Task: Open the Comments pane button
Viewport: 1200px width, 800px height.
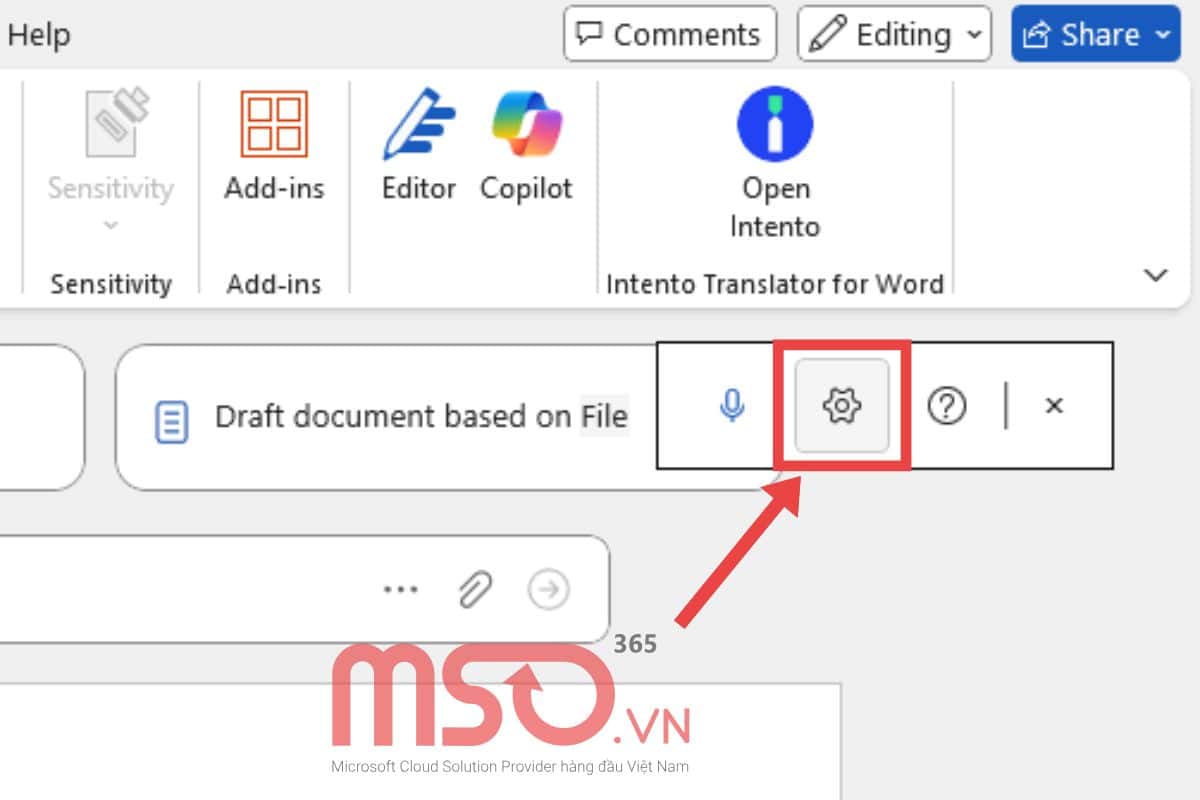Action: tap(670, 34)
